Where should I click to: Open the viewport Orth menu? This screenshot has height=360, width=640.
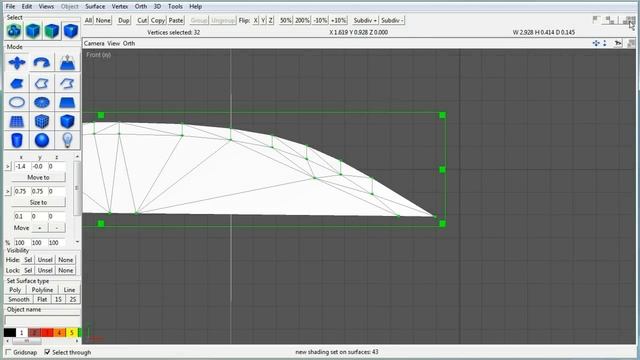point(129,43)
